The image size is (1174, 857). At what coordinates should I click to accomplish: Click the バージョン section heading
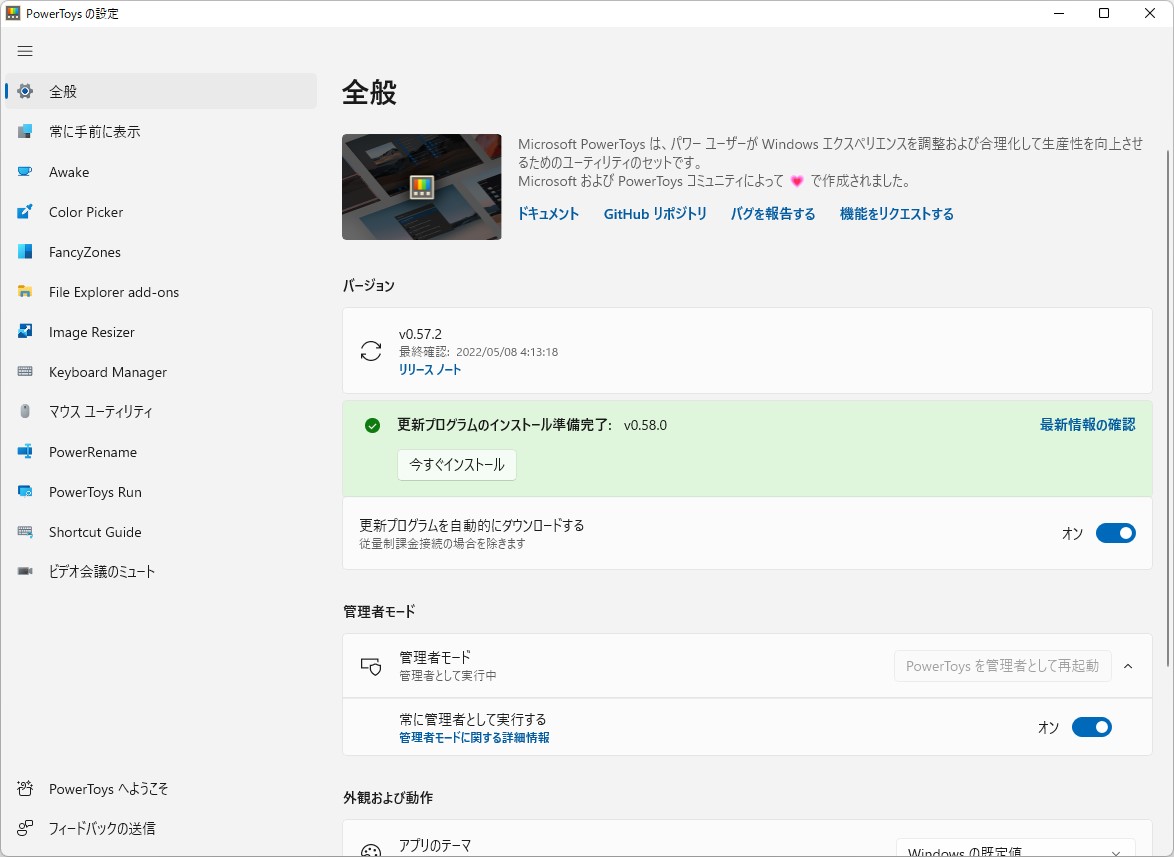pyautogui.click(x=368, y=286)
